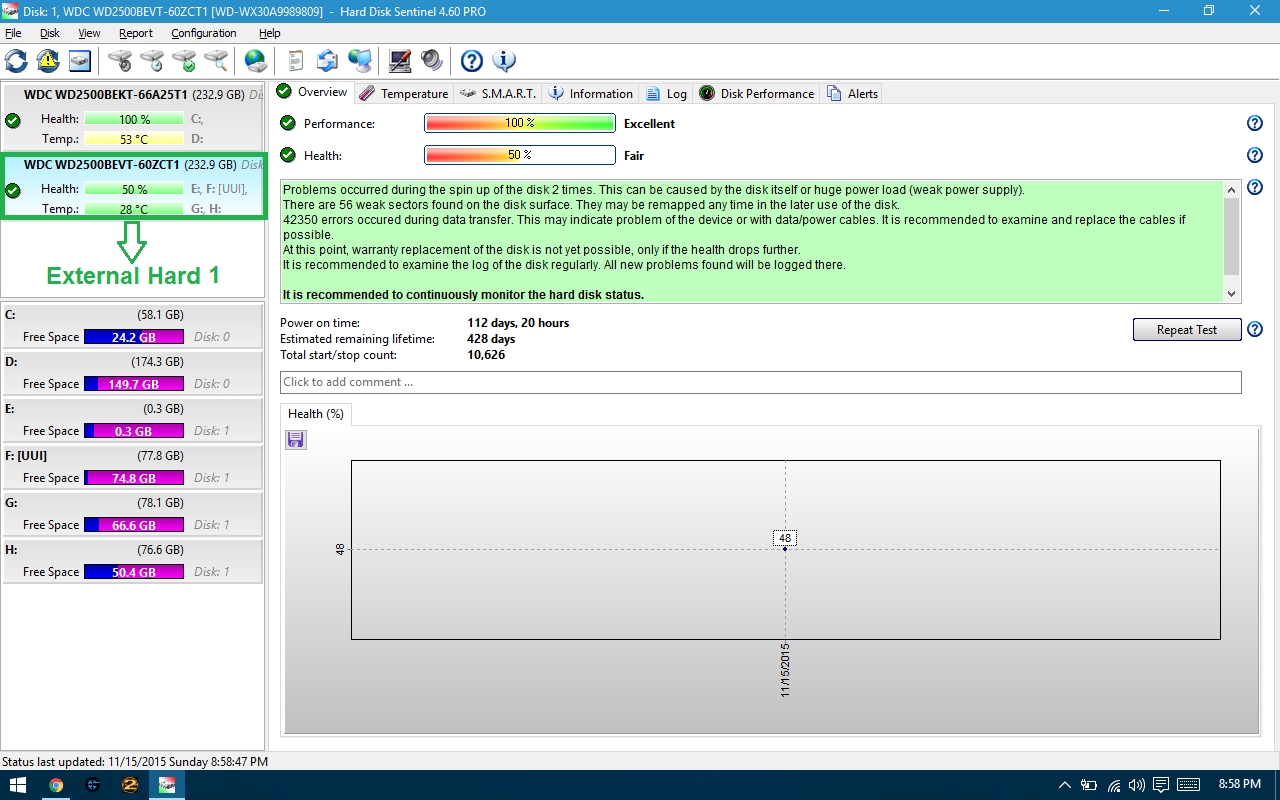The height and width of the screenshot is (800, 1280).
Task: Click the Health 50 % bar in overview
Action: click(520, 156)
